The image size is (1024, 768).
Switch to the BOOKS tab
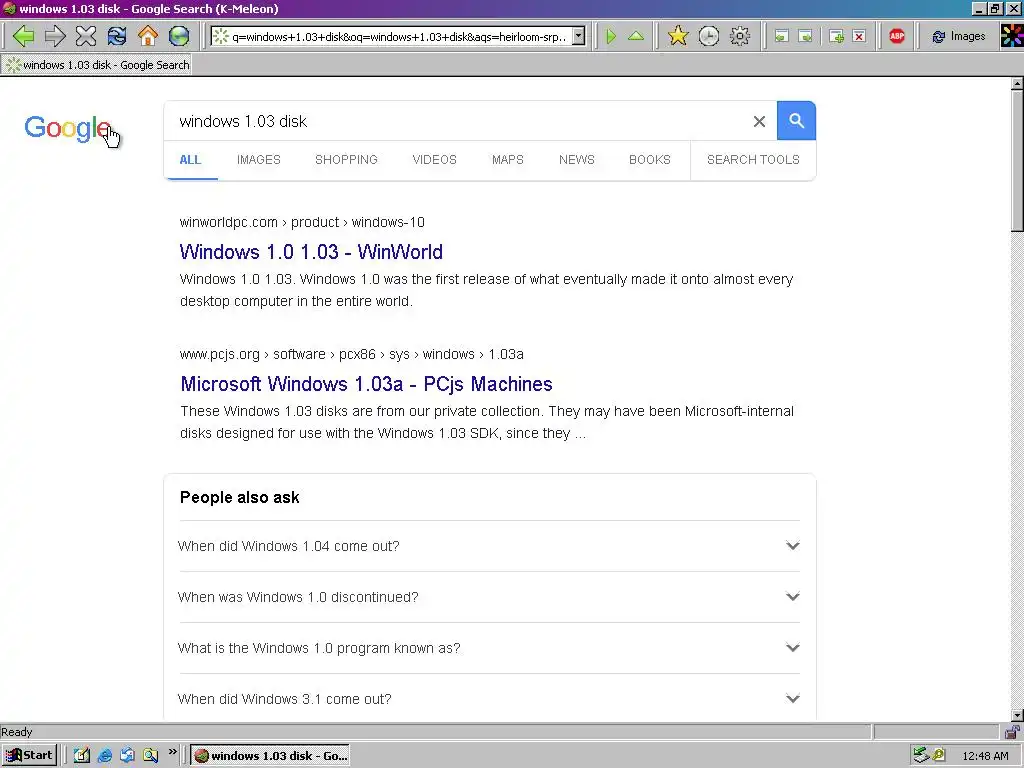(x=650, y=160)
